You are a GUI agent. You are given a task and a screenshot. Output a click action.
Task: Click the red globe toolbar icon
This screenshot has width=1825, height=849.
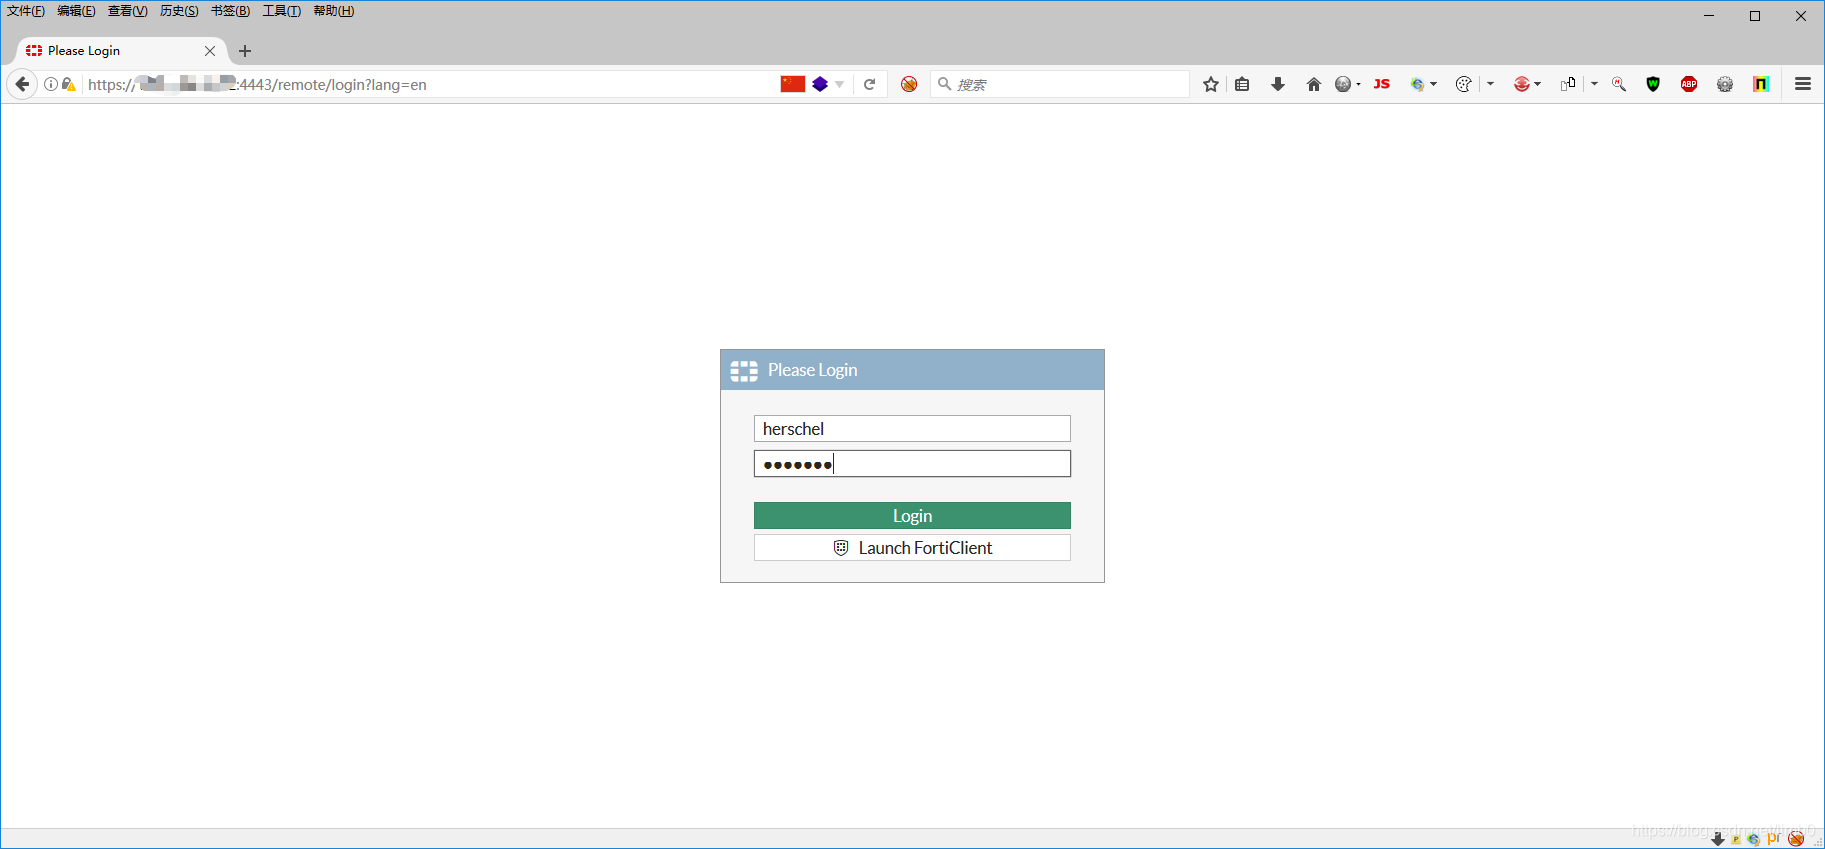[1521, 84]
